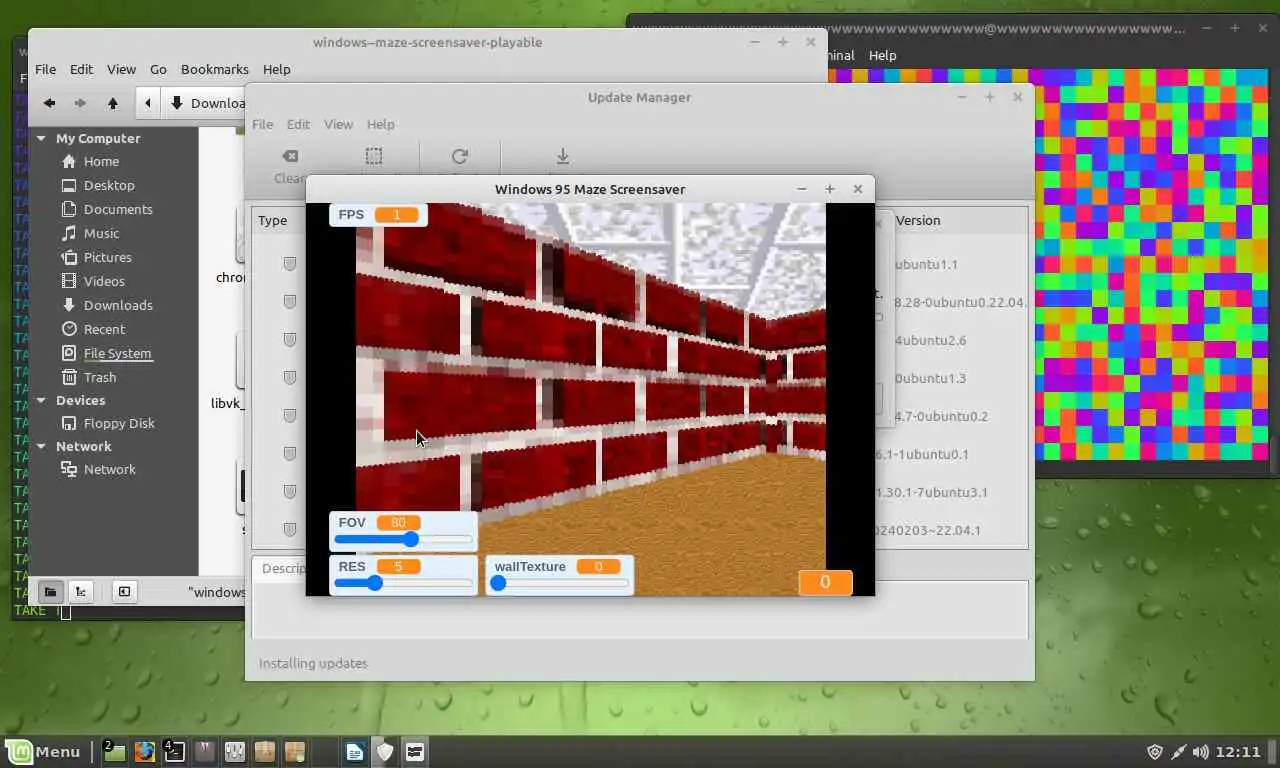Open Recent in the sidebar
Screen dimensions: 1280x768
(x=104, y=329)
